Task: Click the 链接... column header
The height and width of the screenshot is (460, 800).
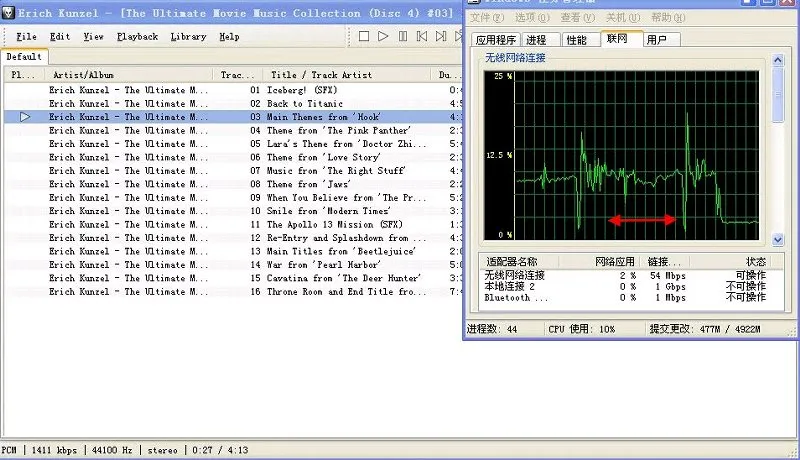Action: [667, 262]
